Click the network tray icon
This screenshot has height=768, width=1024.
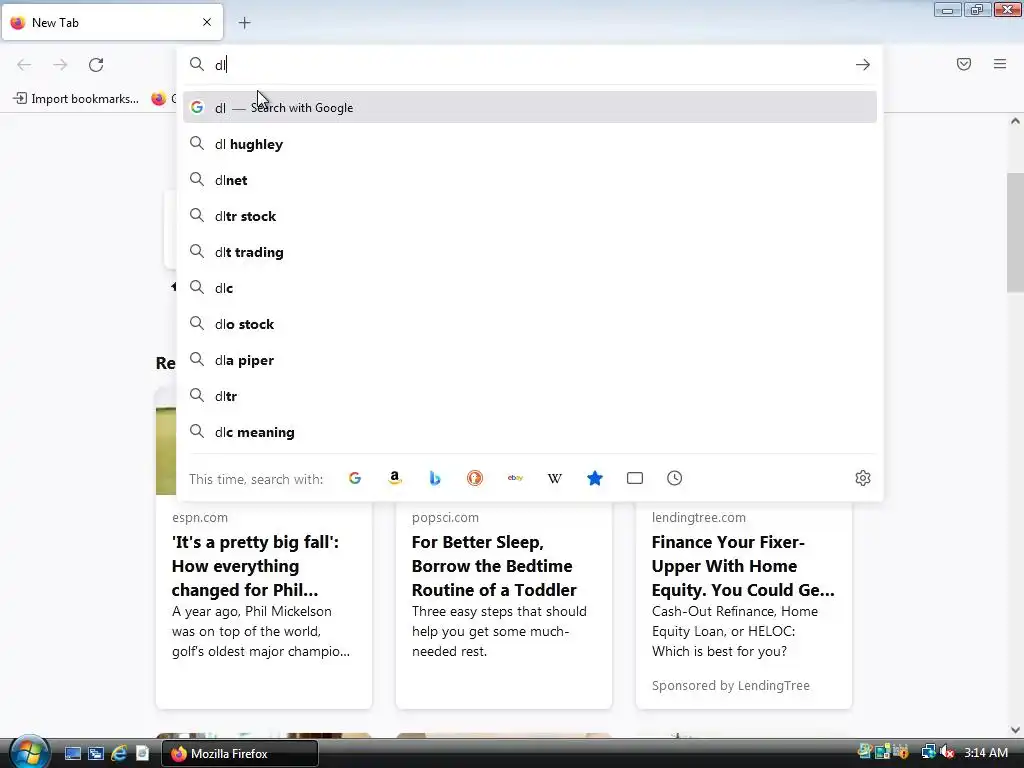coord(928,752)
